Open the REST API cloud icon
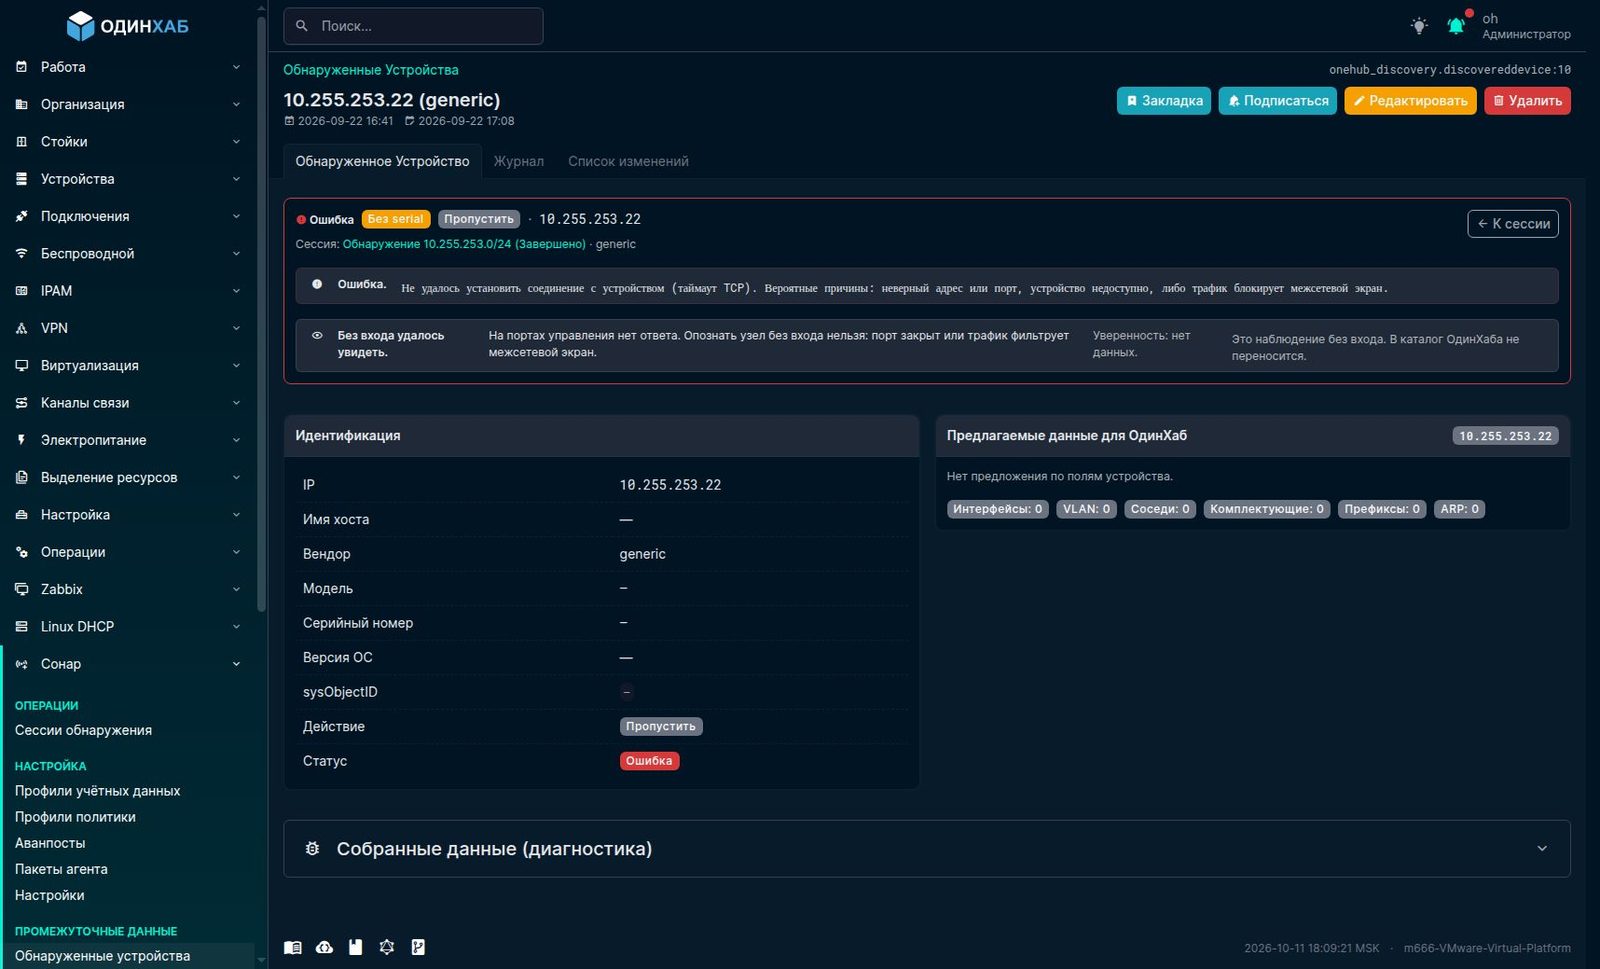This screenshot has height=969, width=1600. [324, 947]
